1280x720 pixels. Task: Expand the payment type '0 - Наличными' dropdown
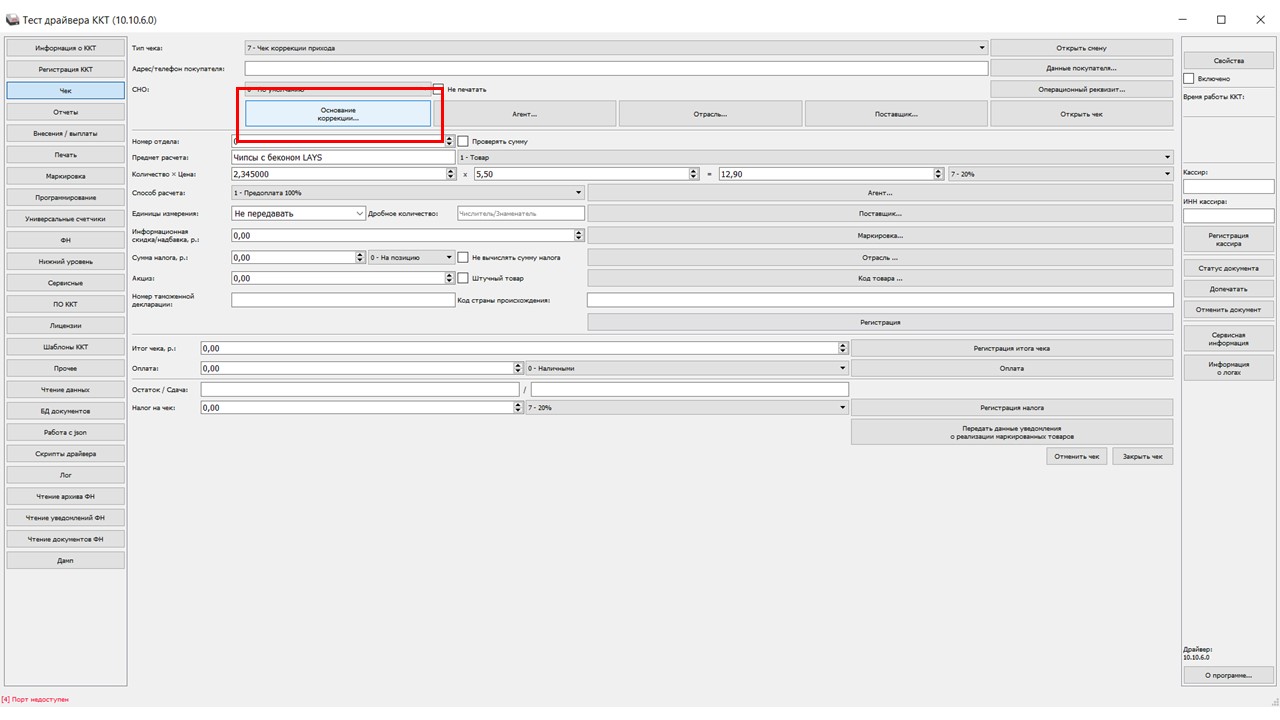(686, 368)
